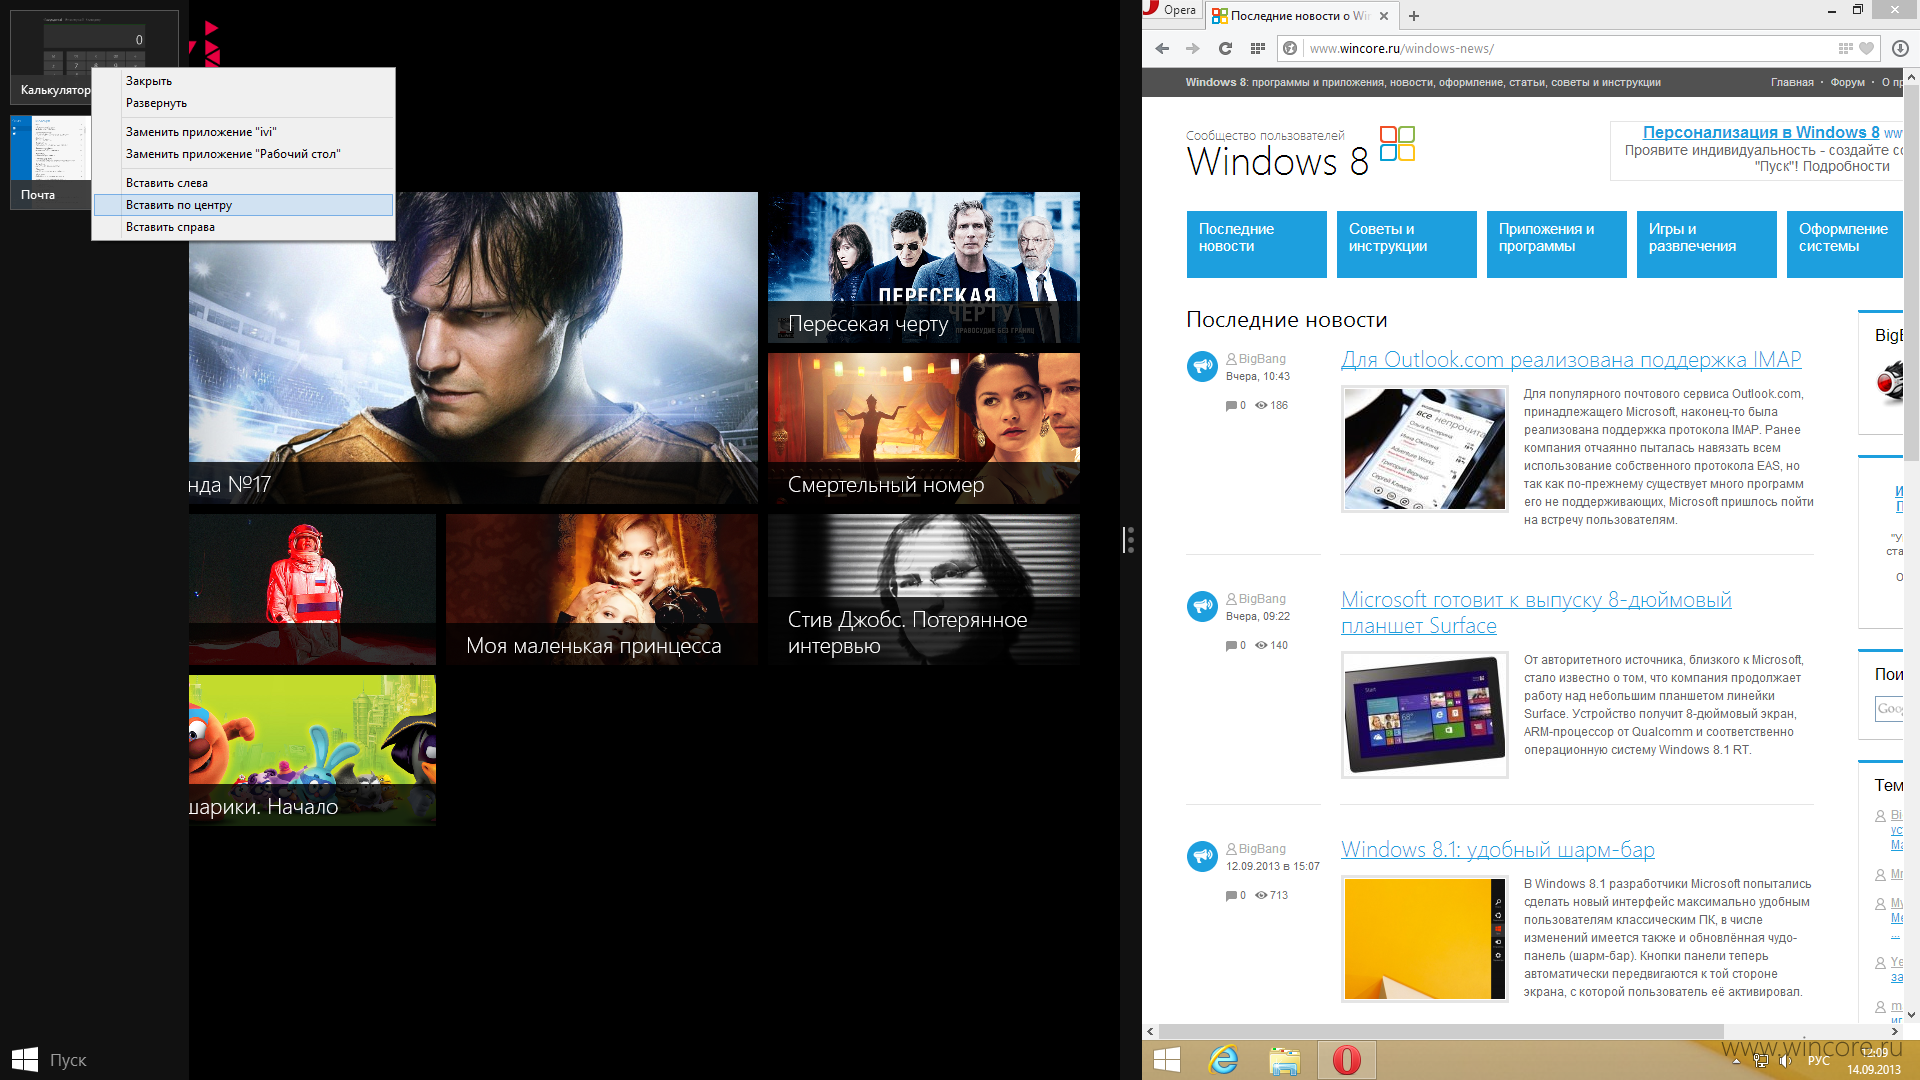
Task: Select Вставить слева menu entry
Action: (x=243, y=183)
